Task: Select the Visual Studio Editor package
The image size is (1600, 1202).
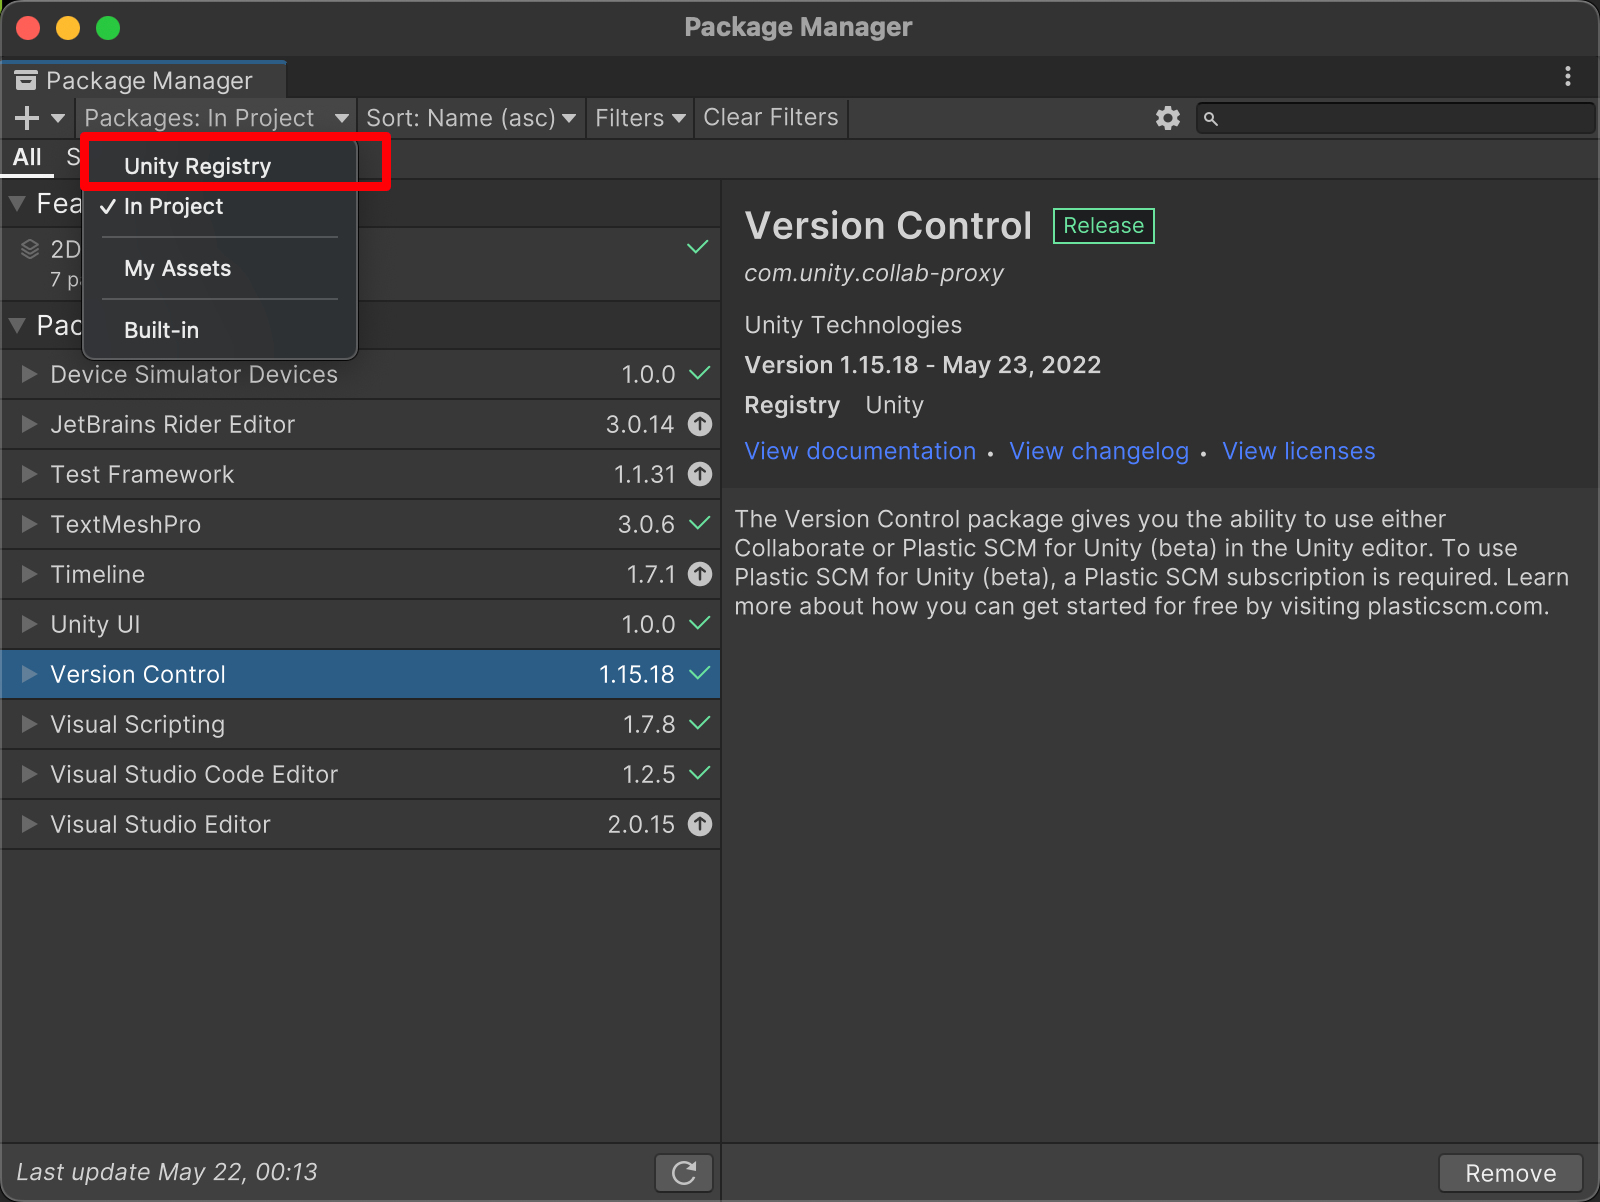Action: (x=360, y=824)
